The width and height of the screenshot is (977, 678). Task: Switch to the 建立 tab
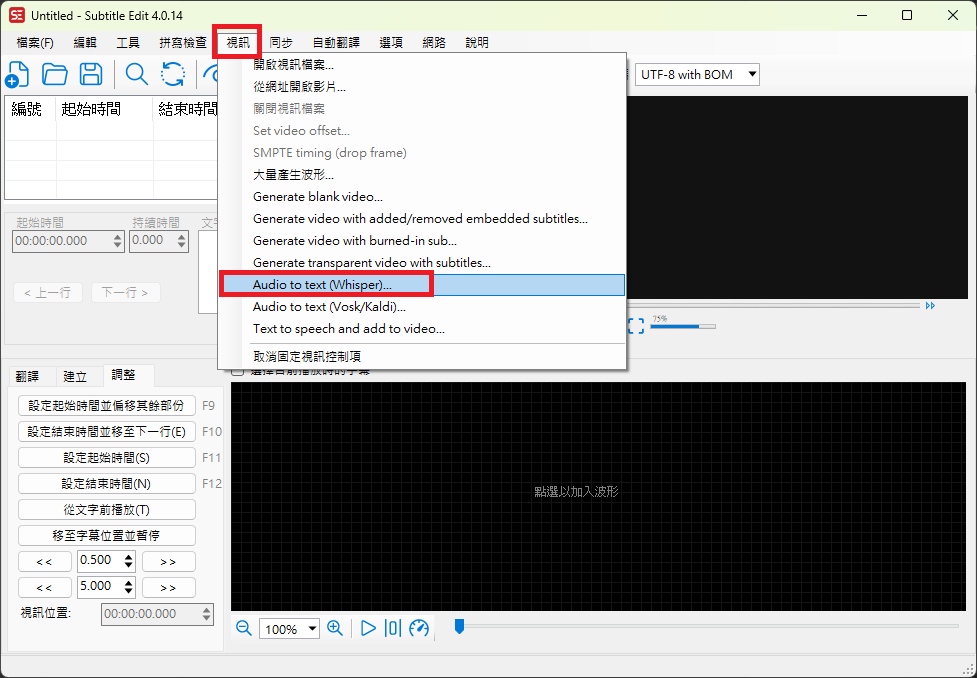click(75, 375)
